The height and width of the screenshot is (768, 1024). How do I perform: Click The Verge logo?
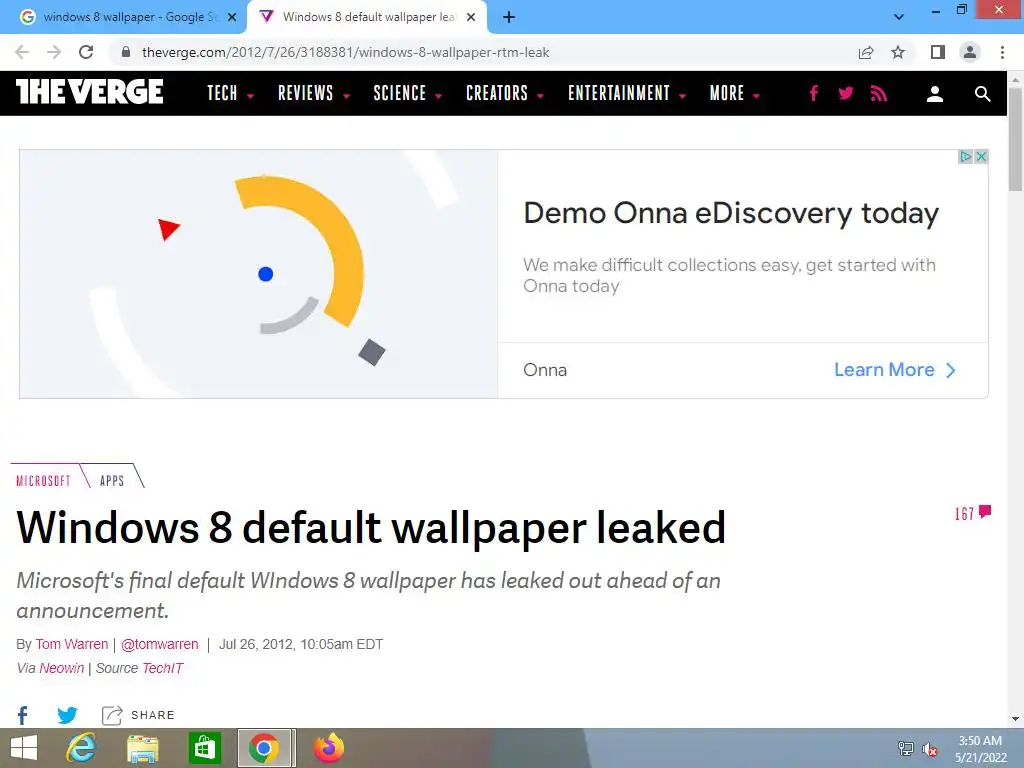click(89, 91)
